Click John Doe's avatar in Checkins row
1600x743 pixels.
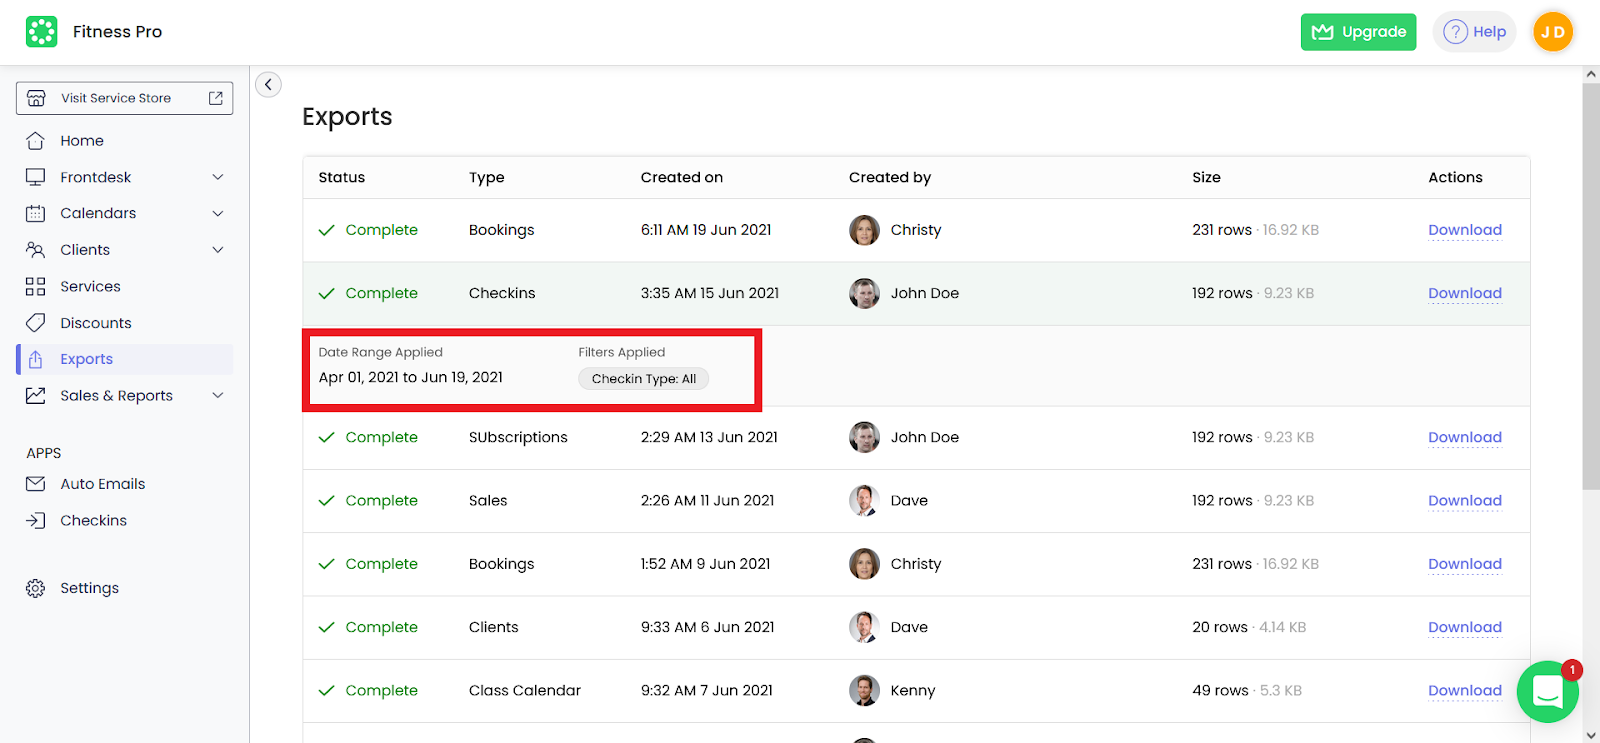(864, 293)
